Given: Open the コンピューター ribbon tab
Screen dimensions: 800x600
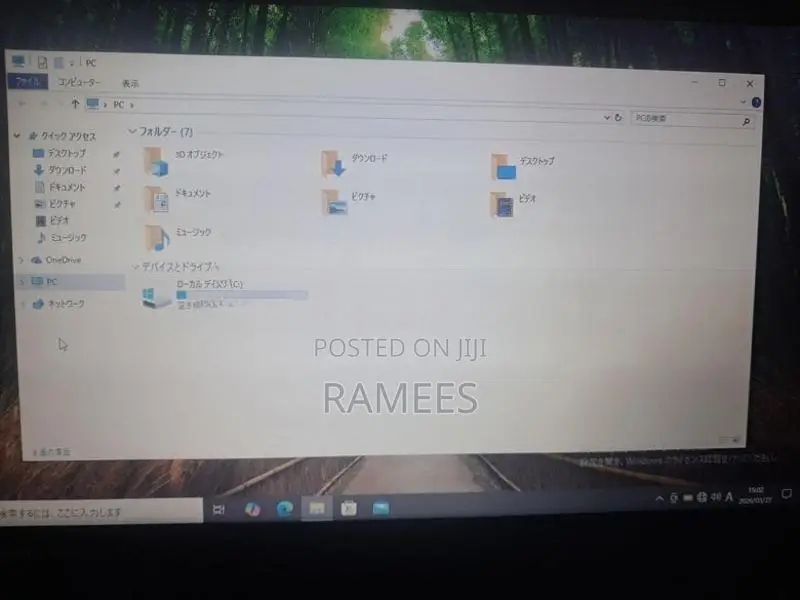Looking at the screenshot, I should (x=79, y=82).
